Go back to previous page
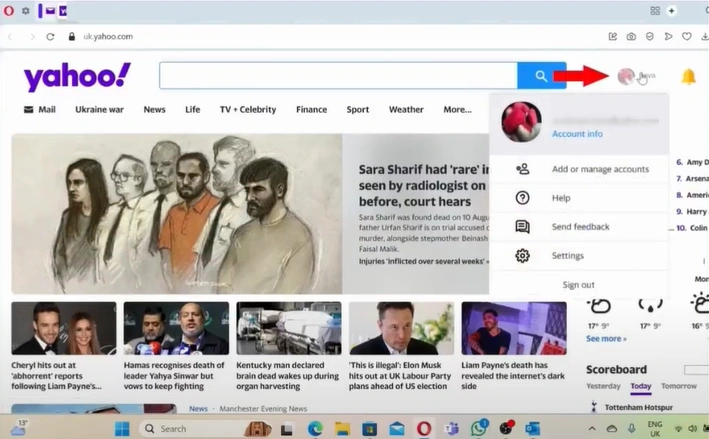Image resolution: width=709 pixels, height=439 pixels. click(10, 37)
